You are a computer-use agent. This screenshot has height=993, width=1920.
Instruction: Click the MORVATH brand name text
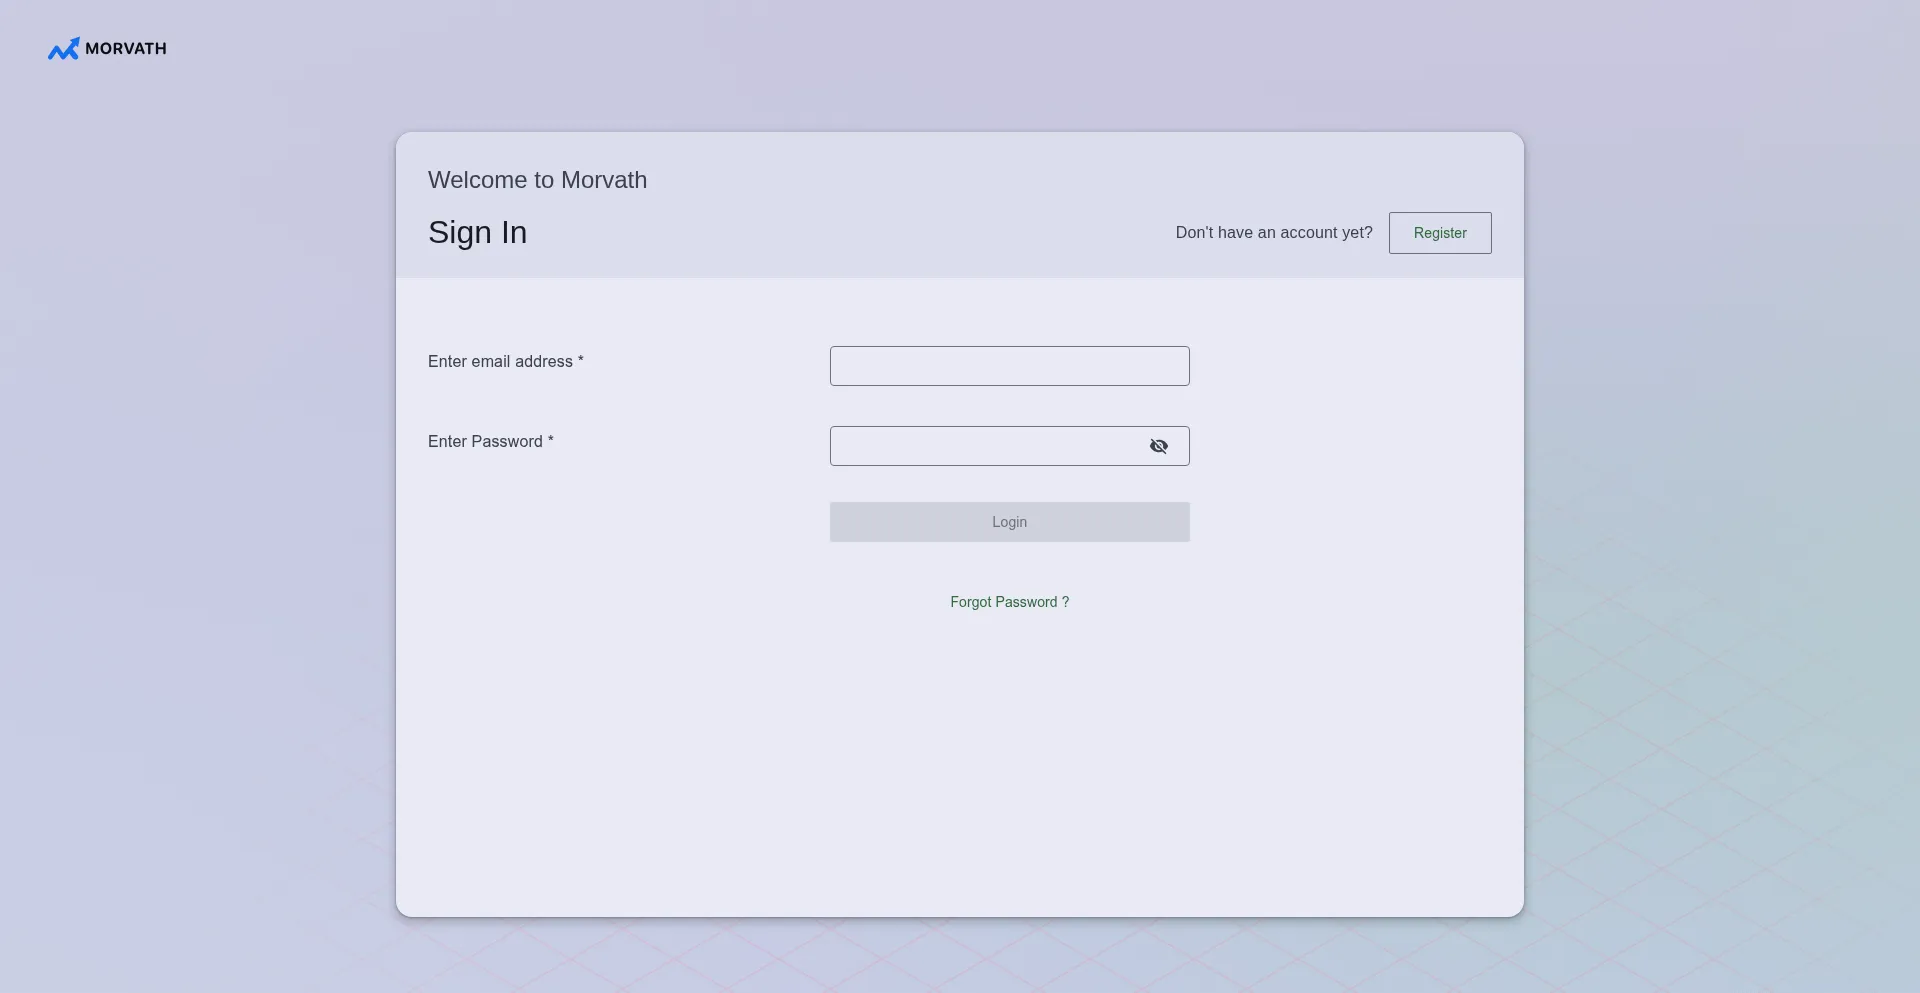[126, 49]
